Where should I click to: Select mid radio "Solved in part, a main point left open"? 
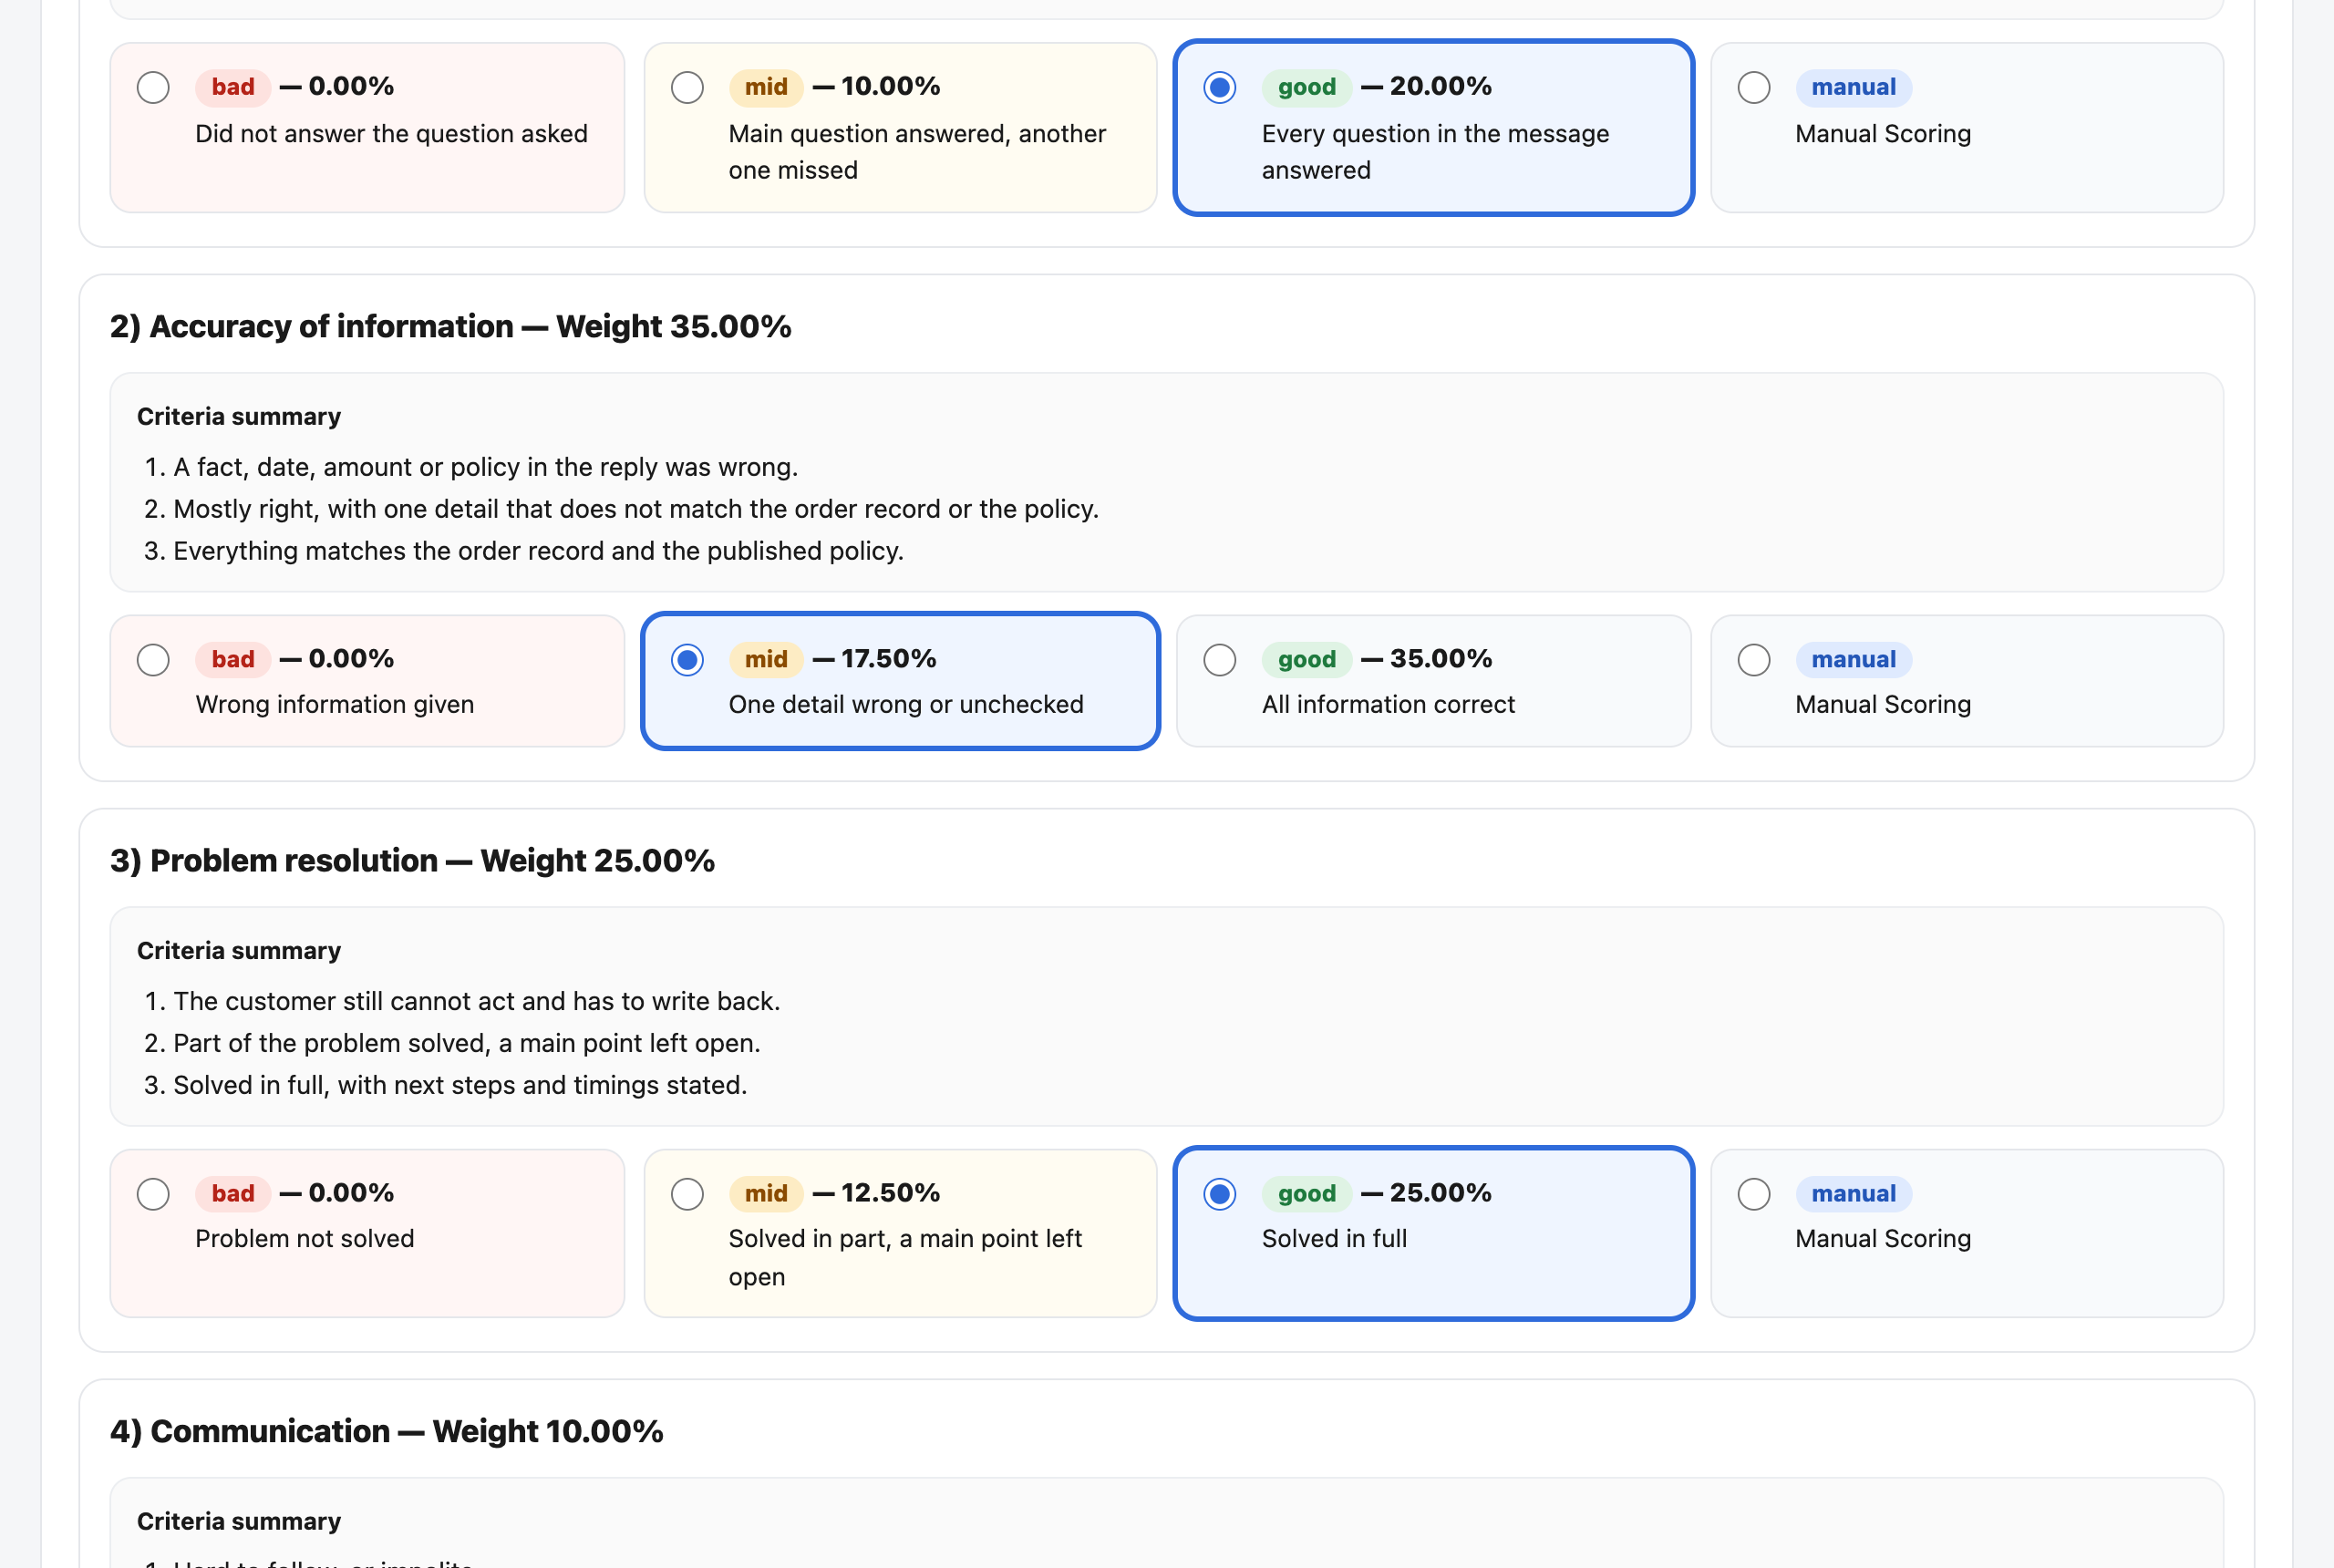tap(687, 1194)
